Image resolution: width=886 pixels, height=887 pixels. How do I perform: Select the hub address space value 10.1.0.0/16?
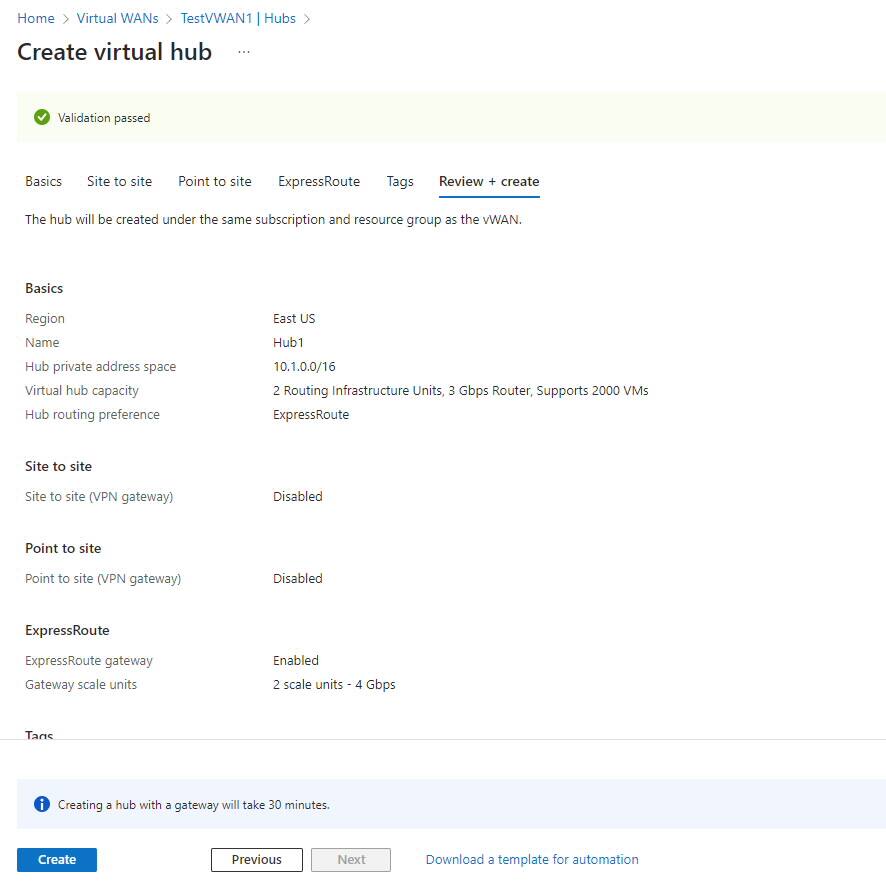pyautogui.click(x=304, y=366)
